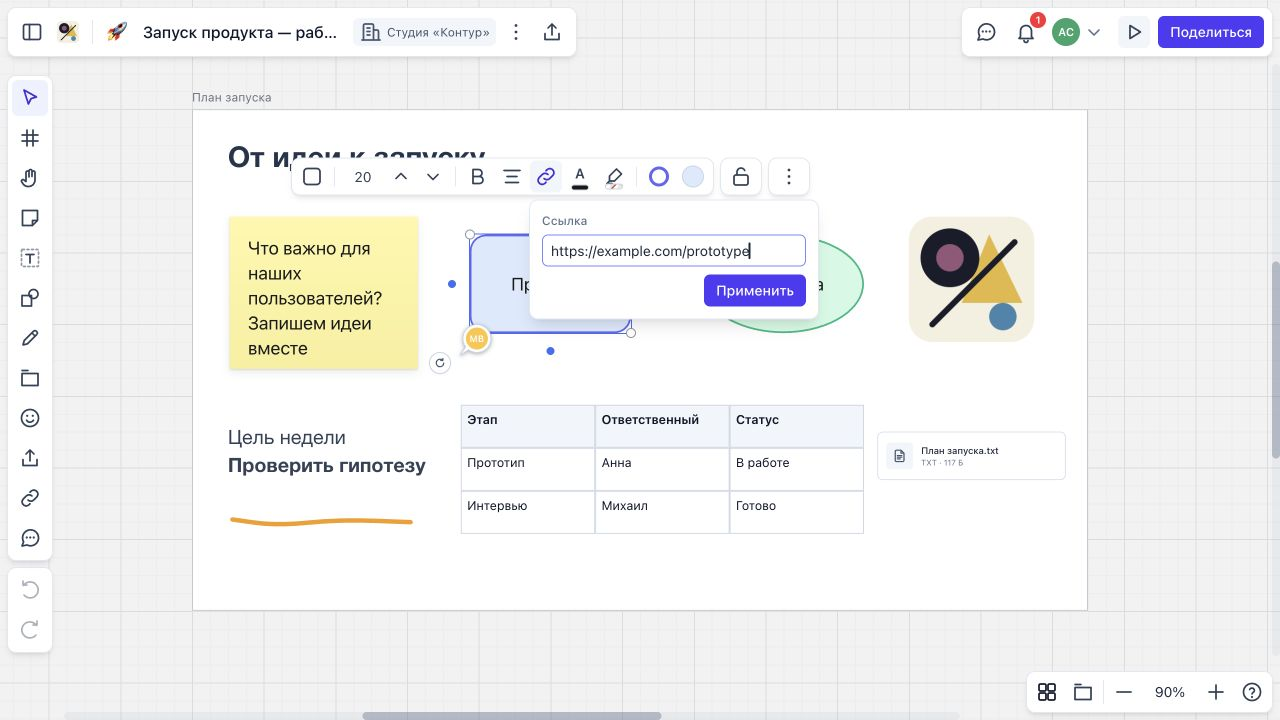Screen dimensions: 1280x720
Task: Open more options in floating toolbar
Action: [x=789, y=177]
